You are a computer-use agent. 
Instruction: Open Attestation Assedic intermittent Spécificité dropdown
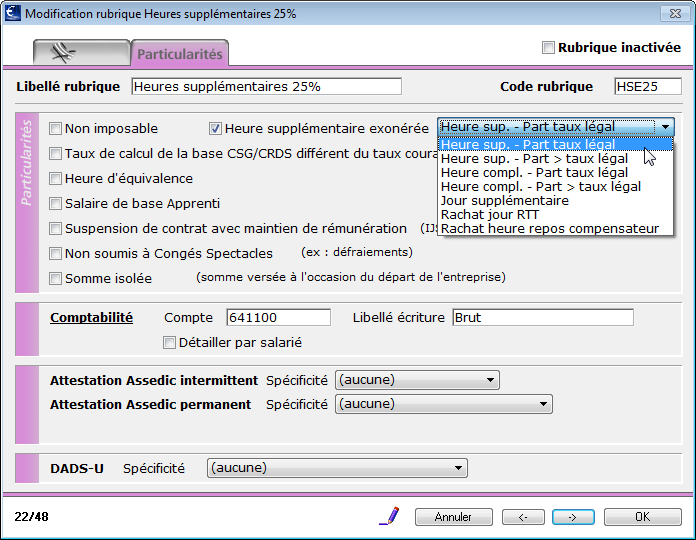417,380
